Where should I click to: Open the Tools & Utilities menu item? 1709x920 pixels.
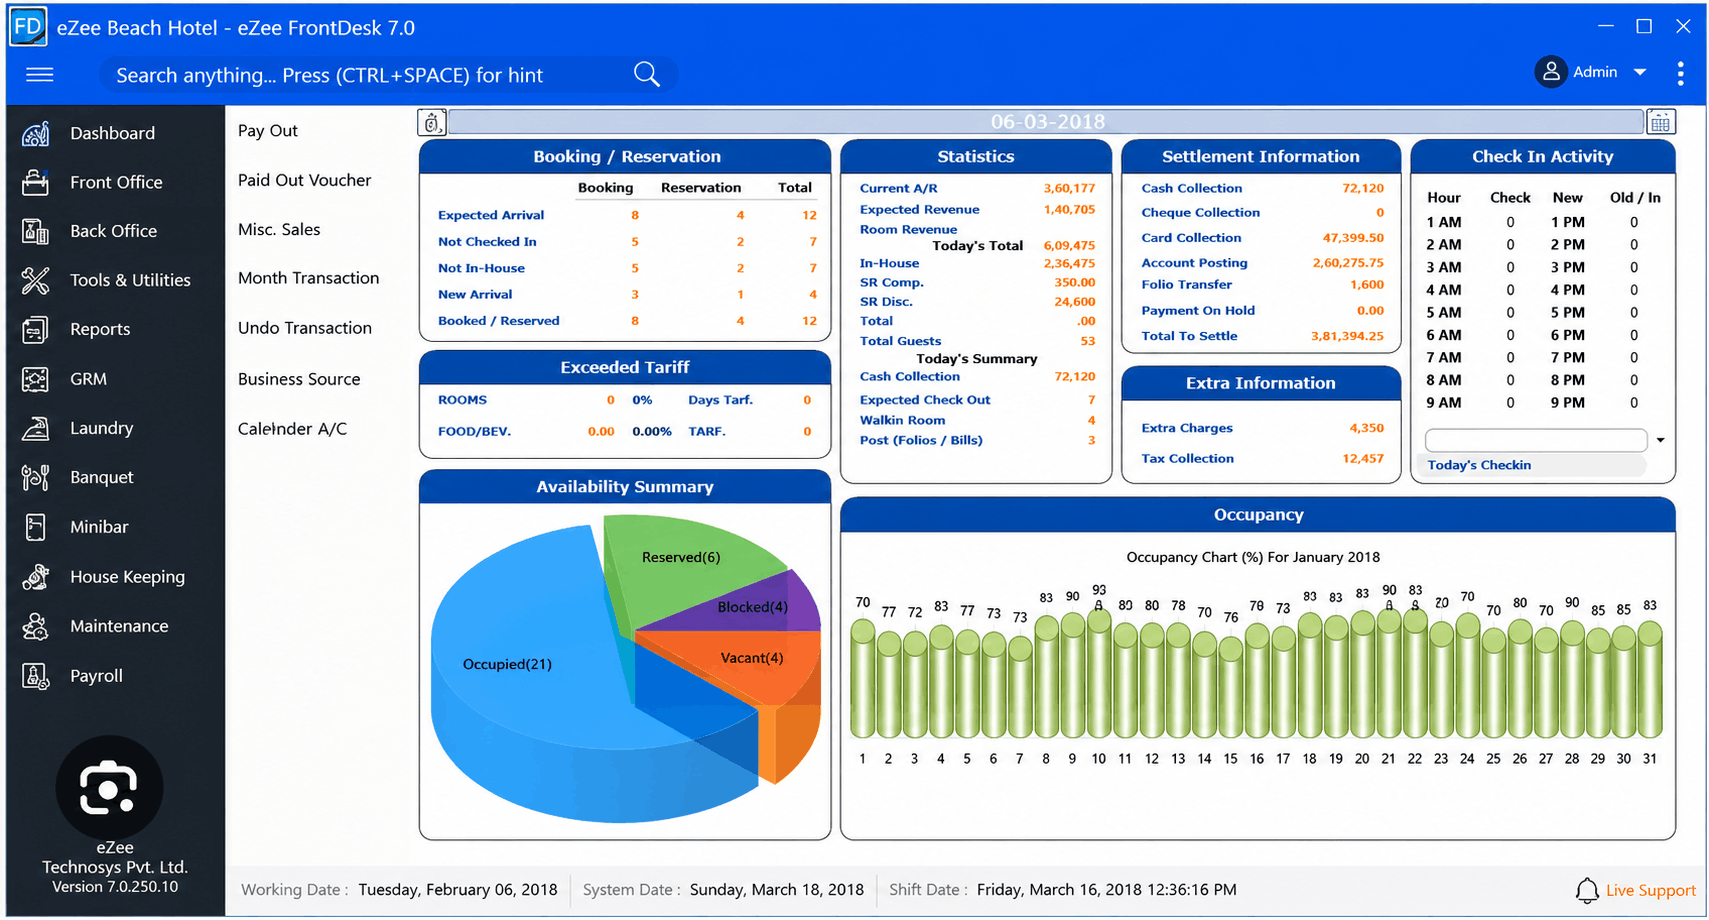pos(130,280)
